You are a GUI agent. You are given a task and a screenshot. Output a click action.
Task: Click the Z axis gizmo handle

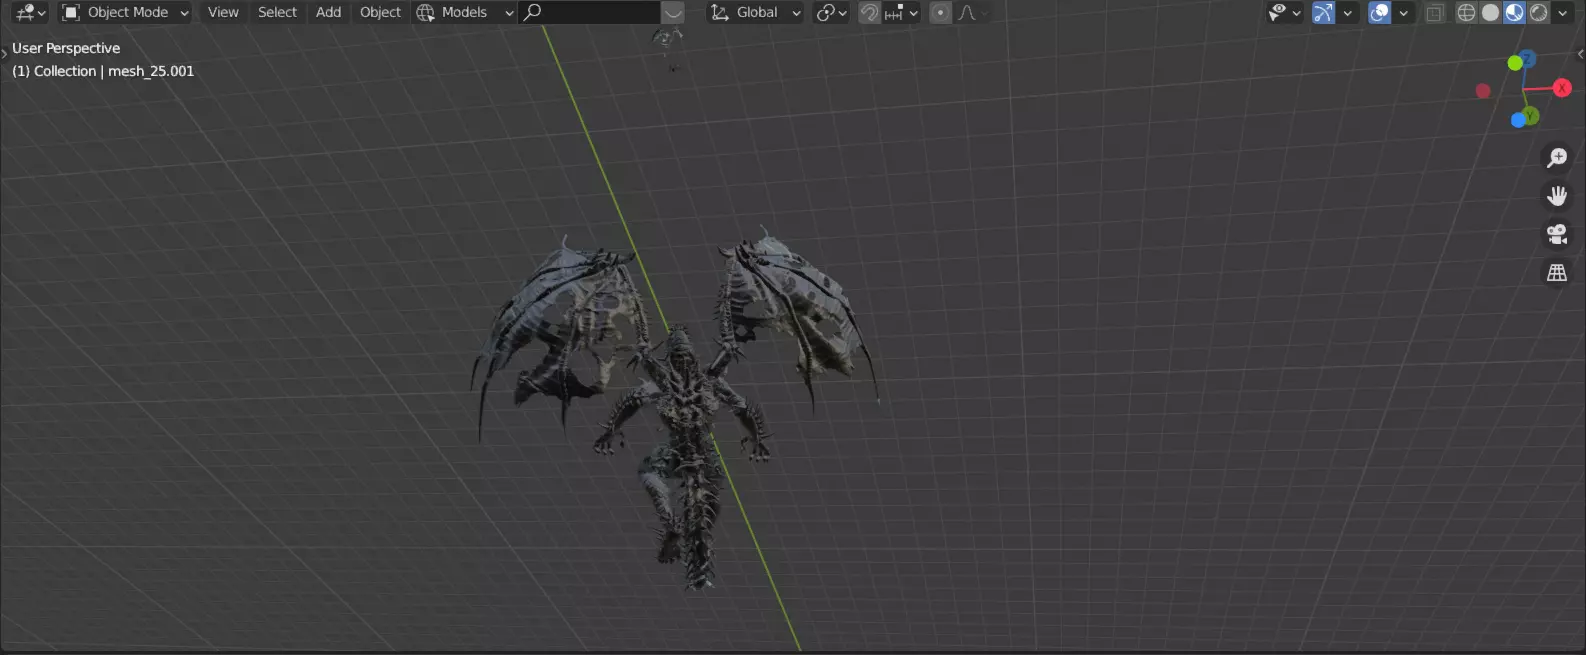coord(1527,59)
